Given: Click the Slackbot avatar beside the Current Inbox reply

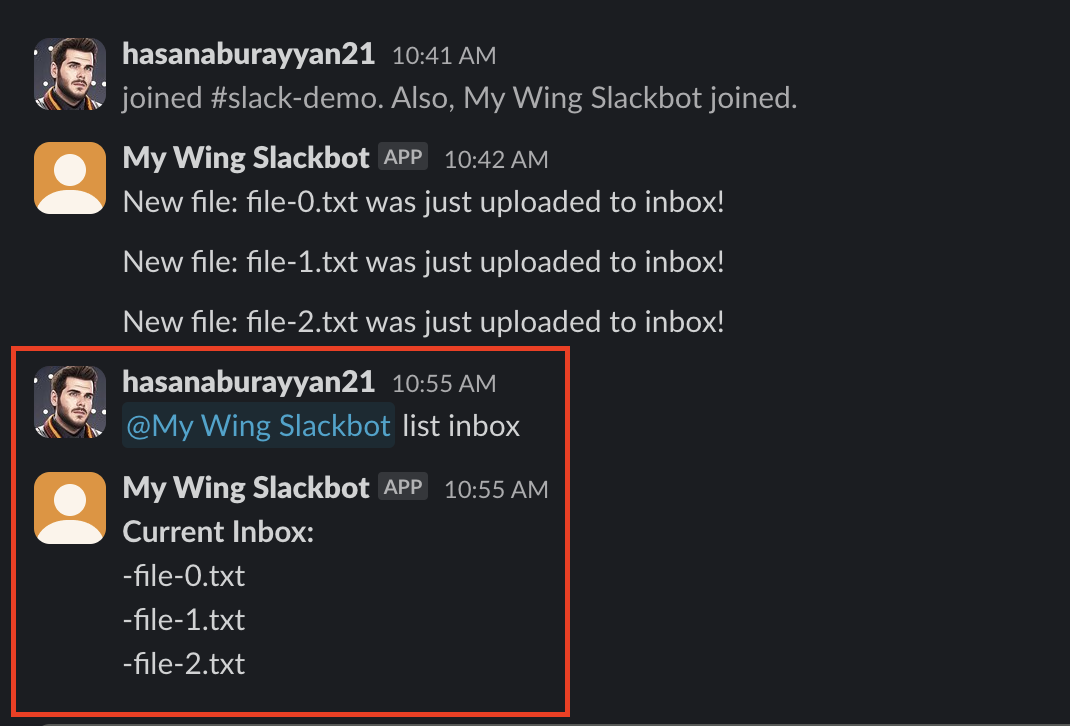Looking at the screenshot, I should (69, 508).
